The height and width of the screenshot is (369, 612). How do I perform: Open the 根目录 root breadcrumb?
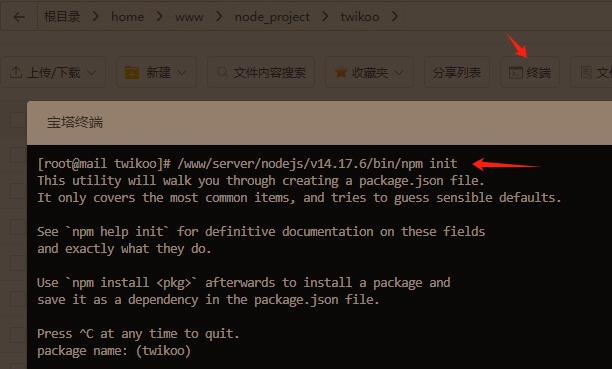tap(62, 17)
